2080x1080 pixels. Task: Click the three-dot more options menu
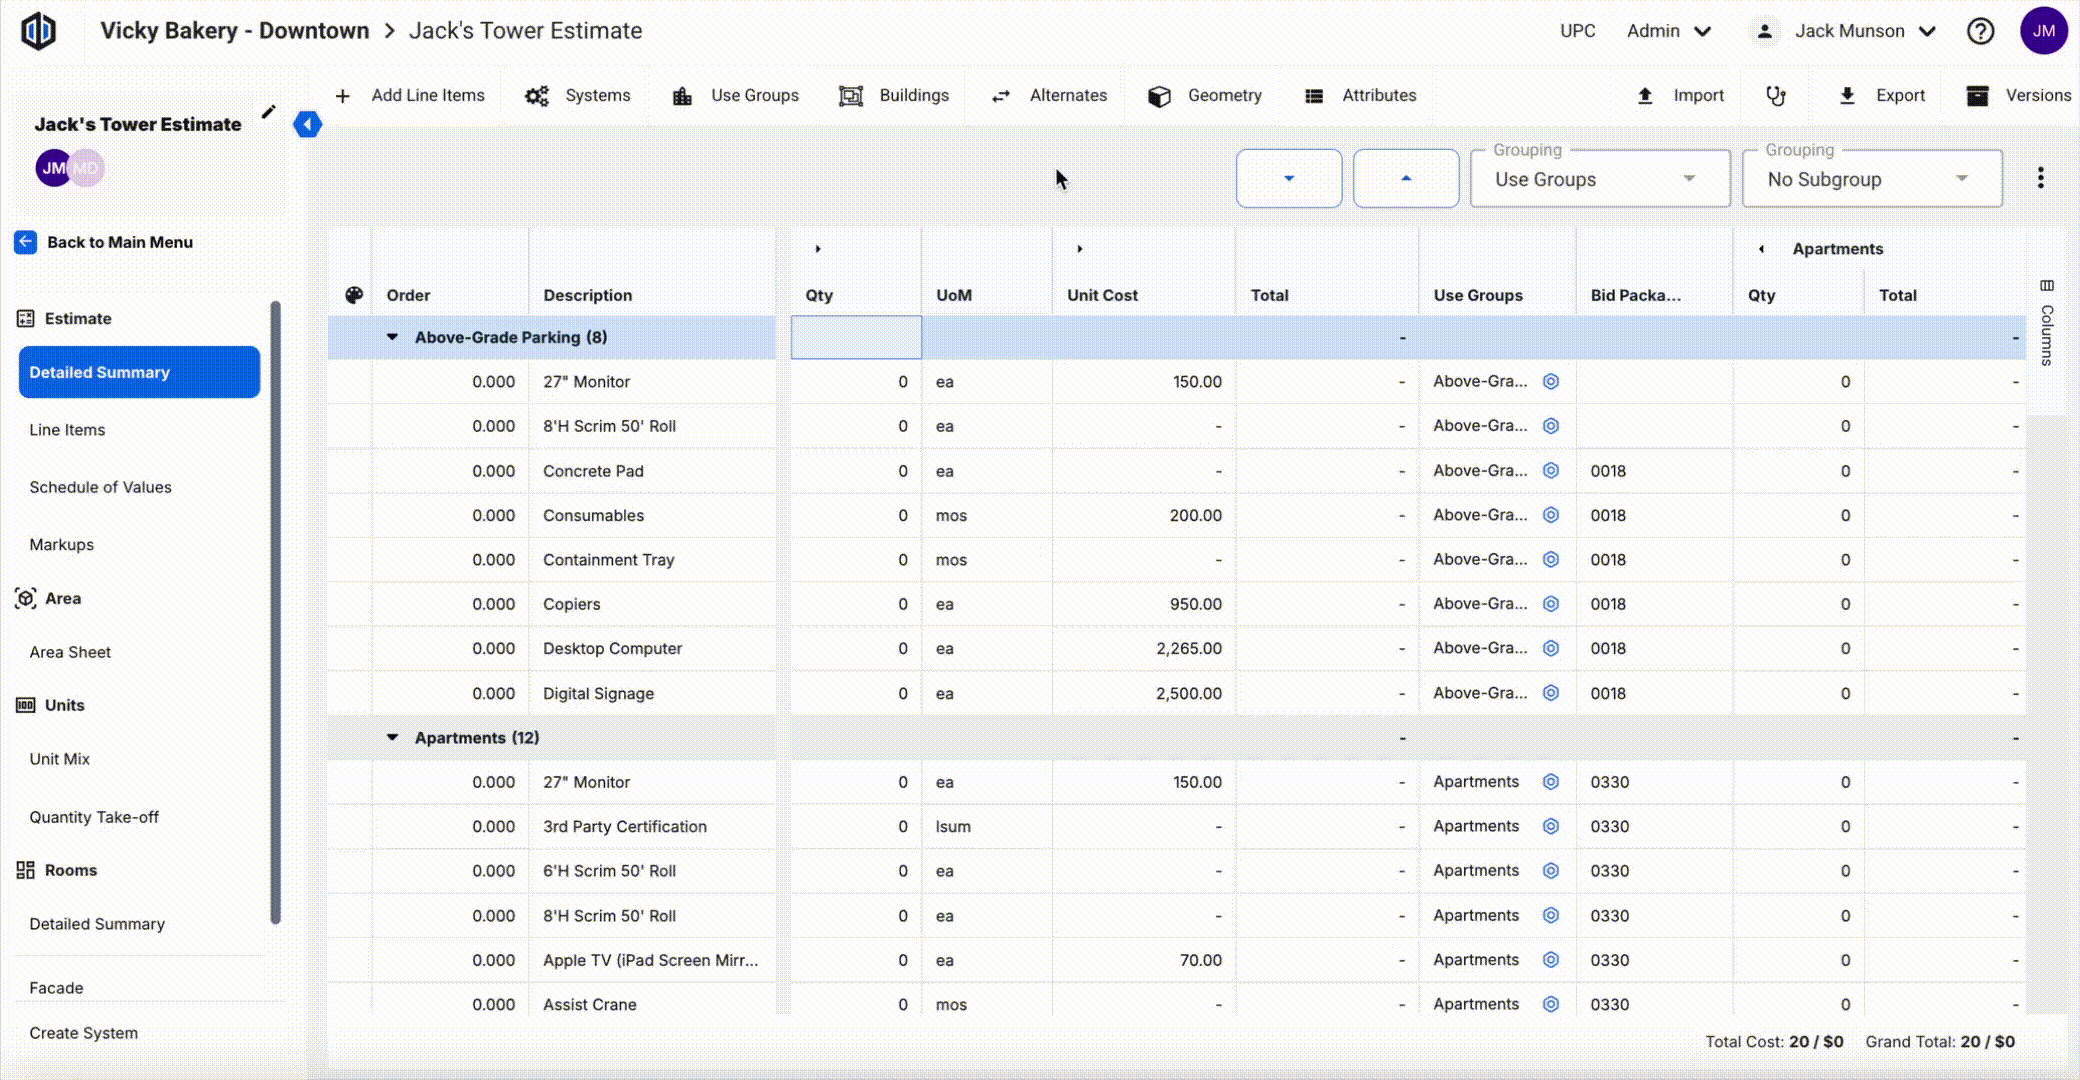[2040, 179]
